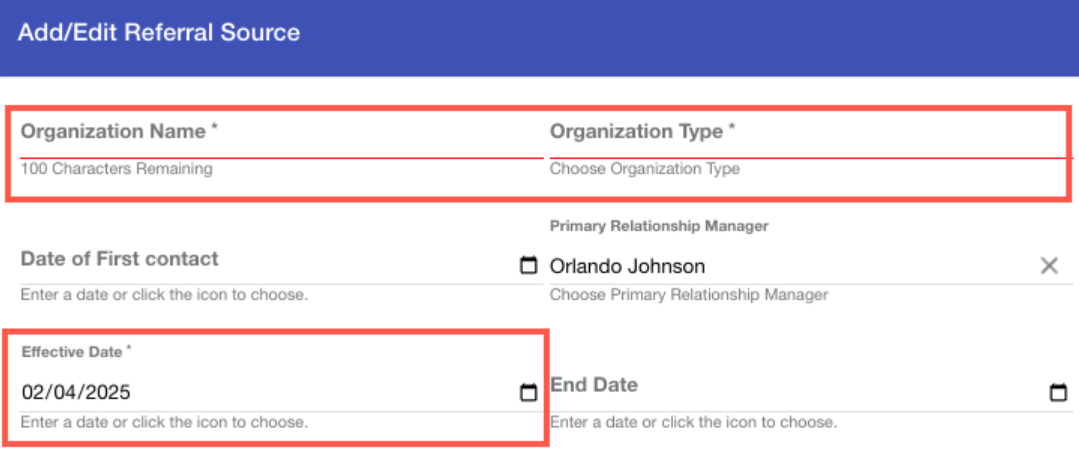Image resolution: width=1079 pixels, height=458 pixels.
Task: Open calendar picker for Date of First contact
Action: tap(528, 266)
